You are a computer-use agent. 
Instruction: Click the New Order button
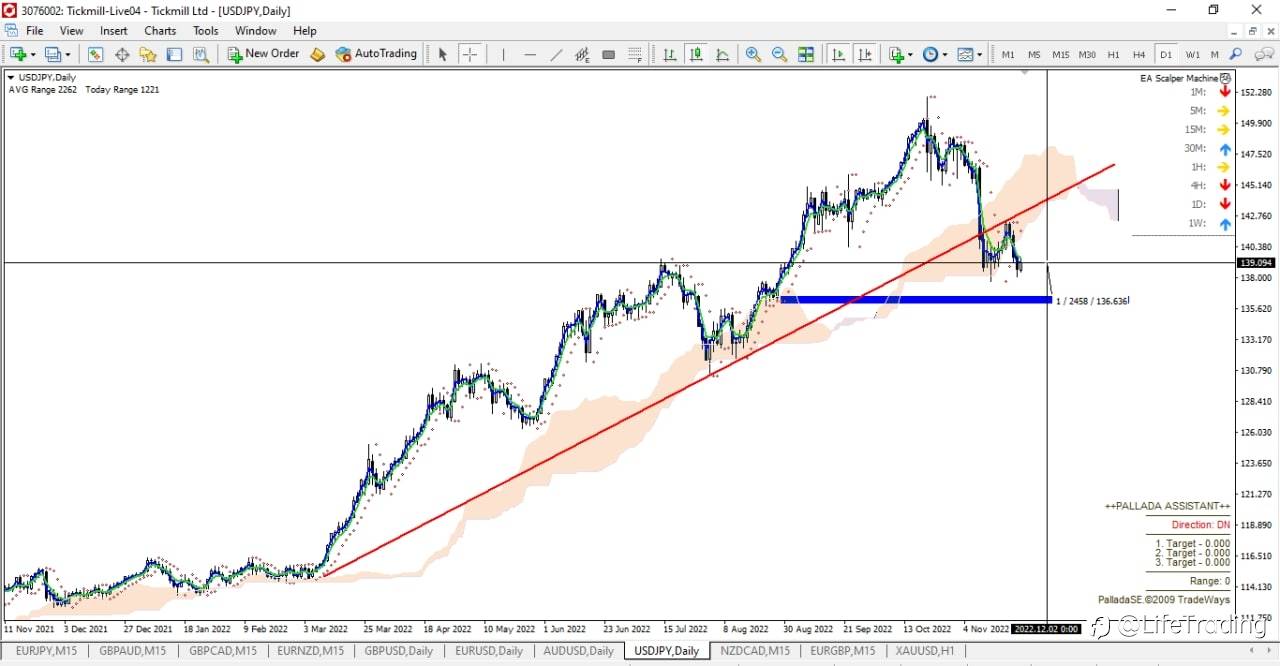coord(264,54)
